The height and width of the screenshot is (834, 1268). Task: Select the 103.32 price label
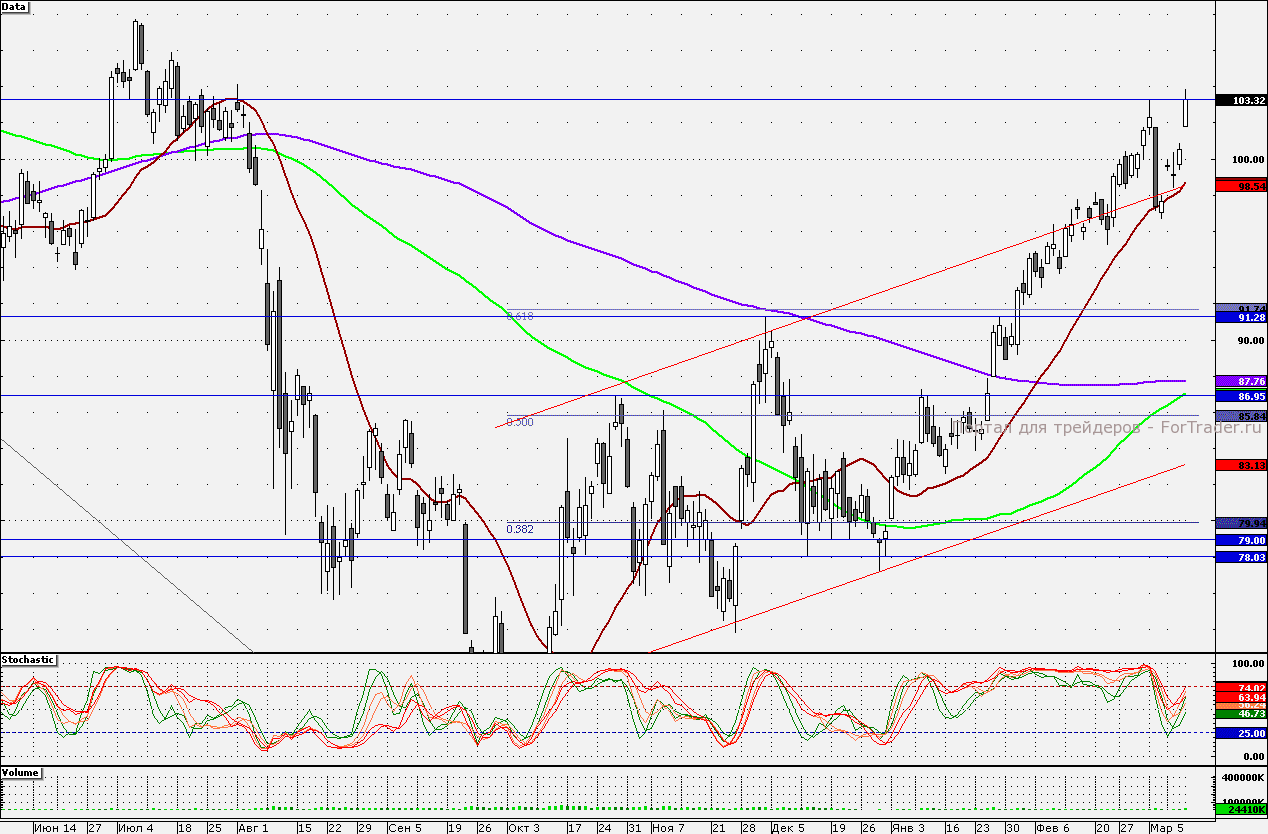coord(1241,100)
